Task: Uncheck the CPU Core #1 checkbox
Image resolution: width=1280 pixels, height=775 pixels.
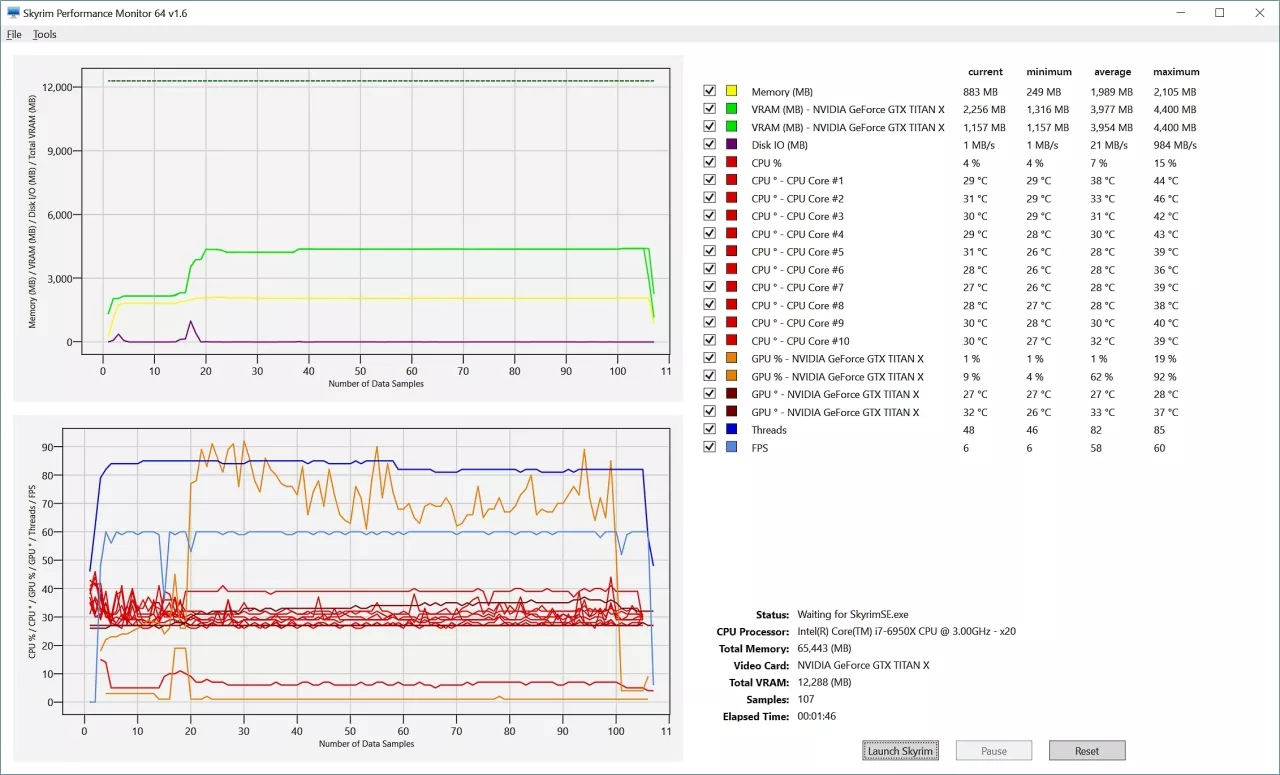Action: click(710, 181)
